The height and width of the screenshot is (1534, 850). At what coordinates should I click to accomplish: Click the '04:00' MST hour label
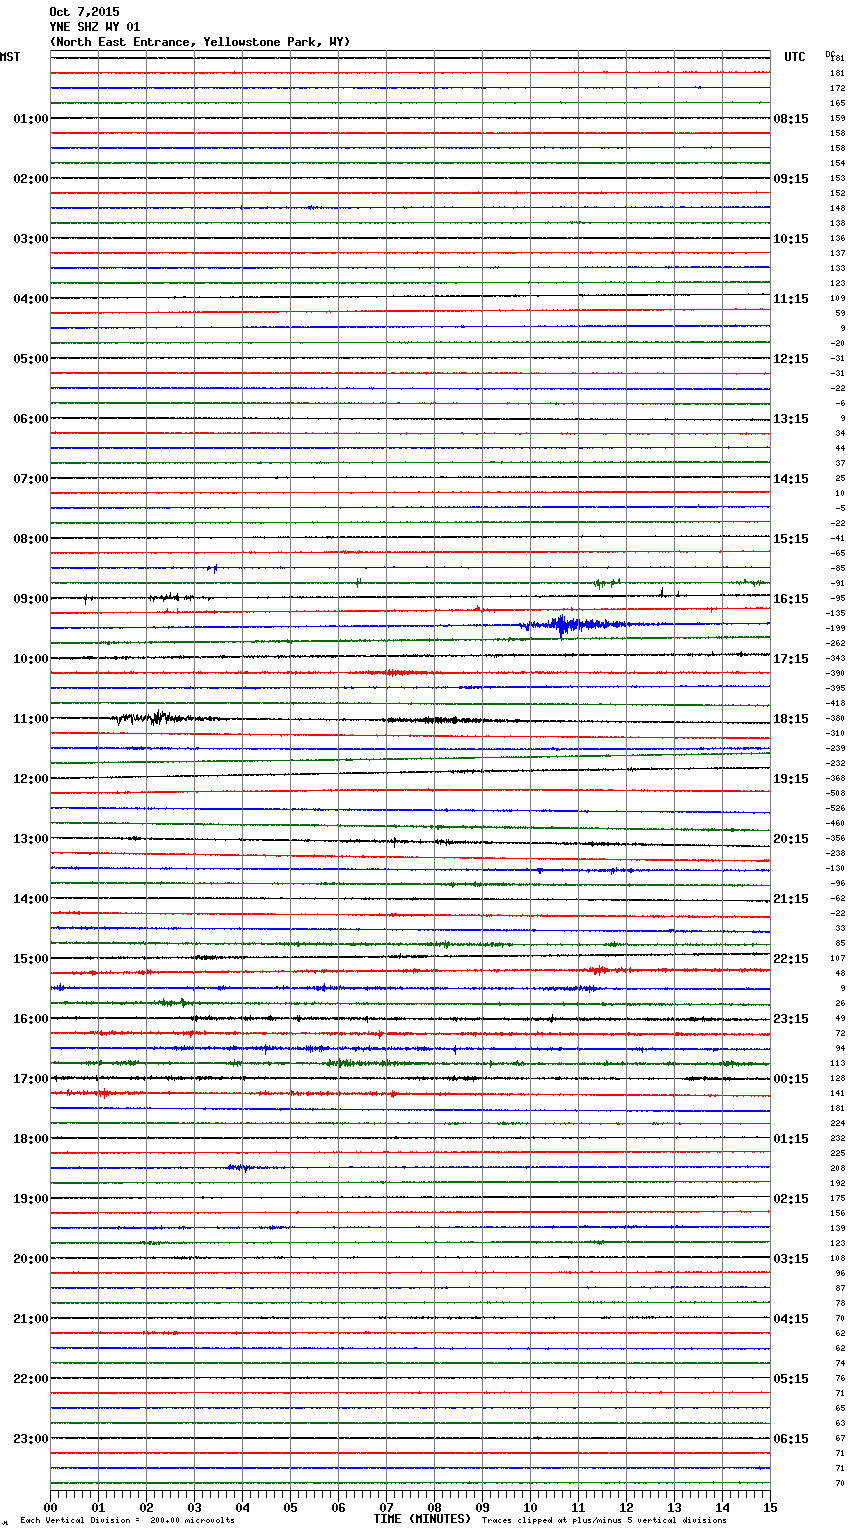click(30, 299)
